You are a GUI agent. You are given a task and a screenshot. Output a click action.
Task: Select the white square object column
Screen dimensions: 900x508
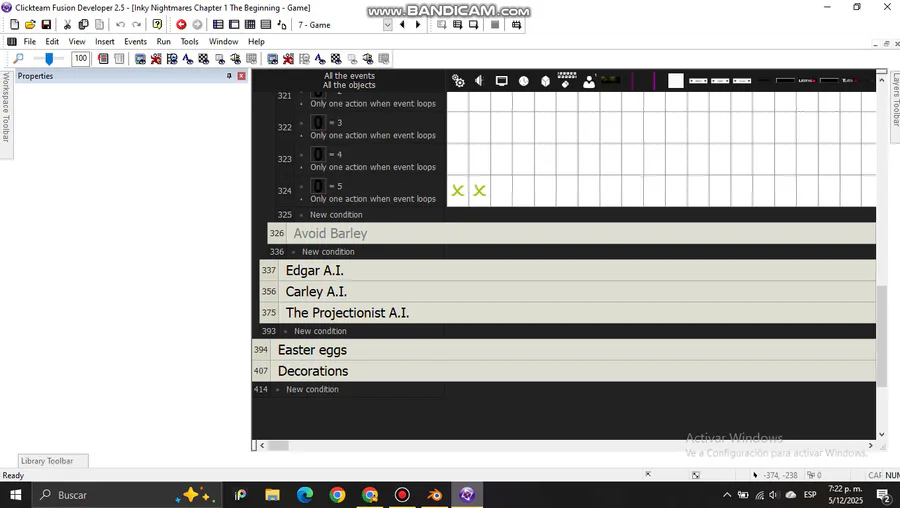click(x=676, y=81)
